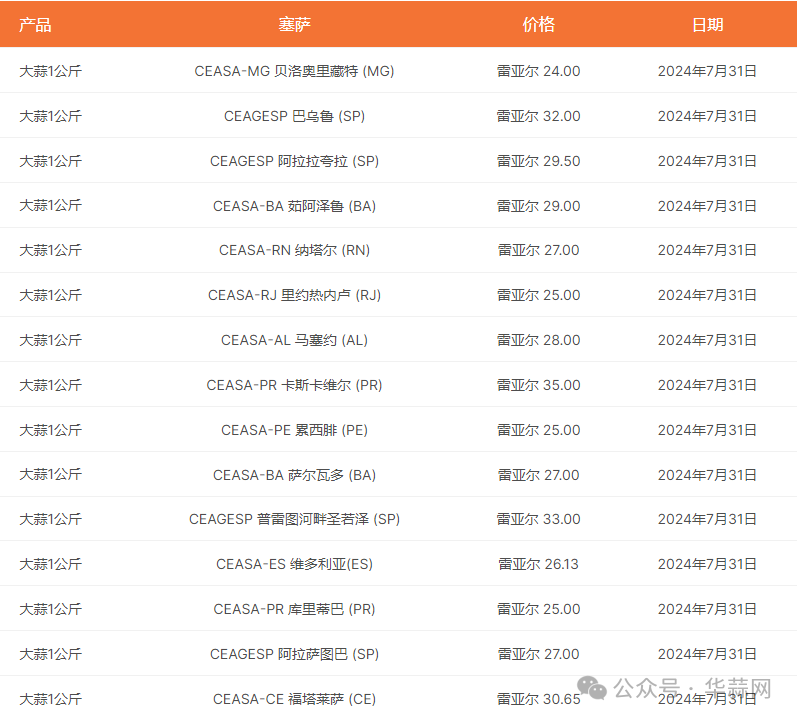Click the date in the 累西腓 (PE) row
The width and height of the screenshot is (797, 720).
(x=707, y=430)
